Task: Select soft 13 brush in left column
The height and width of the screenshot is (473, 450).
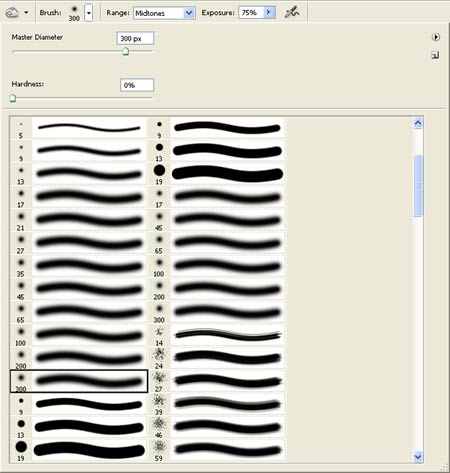Action: (79, 174)
